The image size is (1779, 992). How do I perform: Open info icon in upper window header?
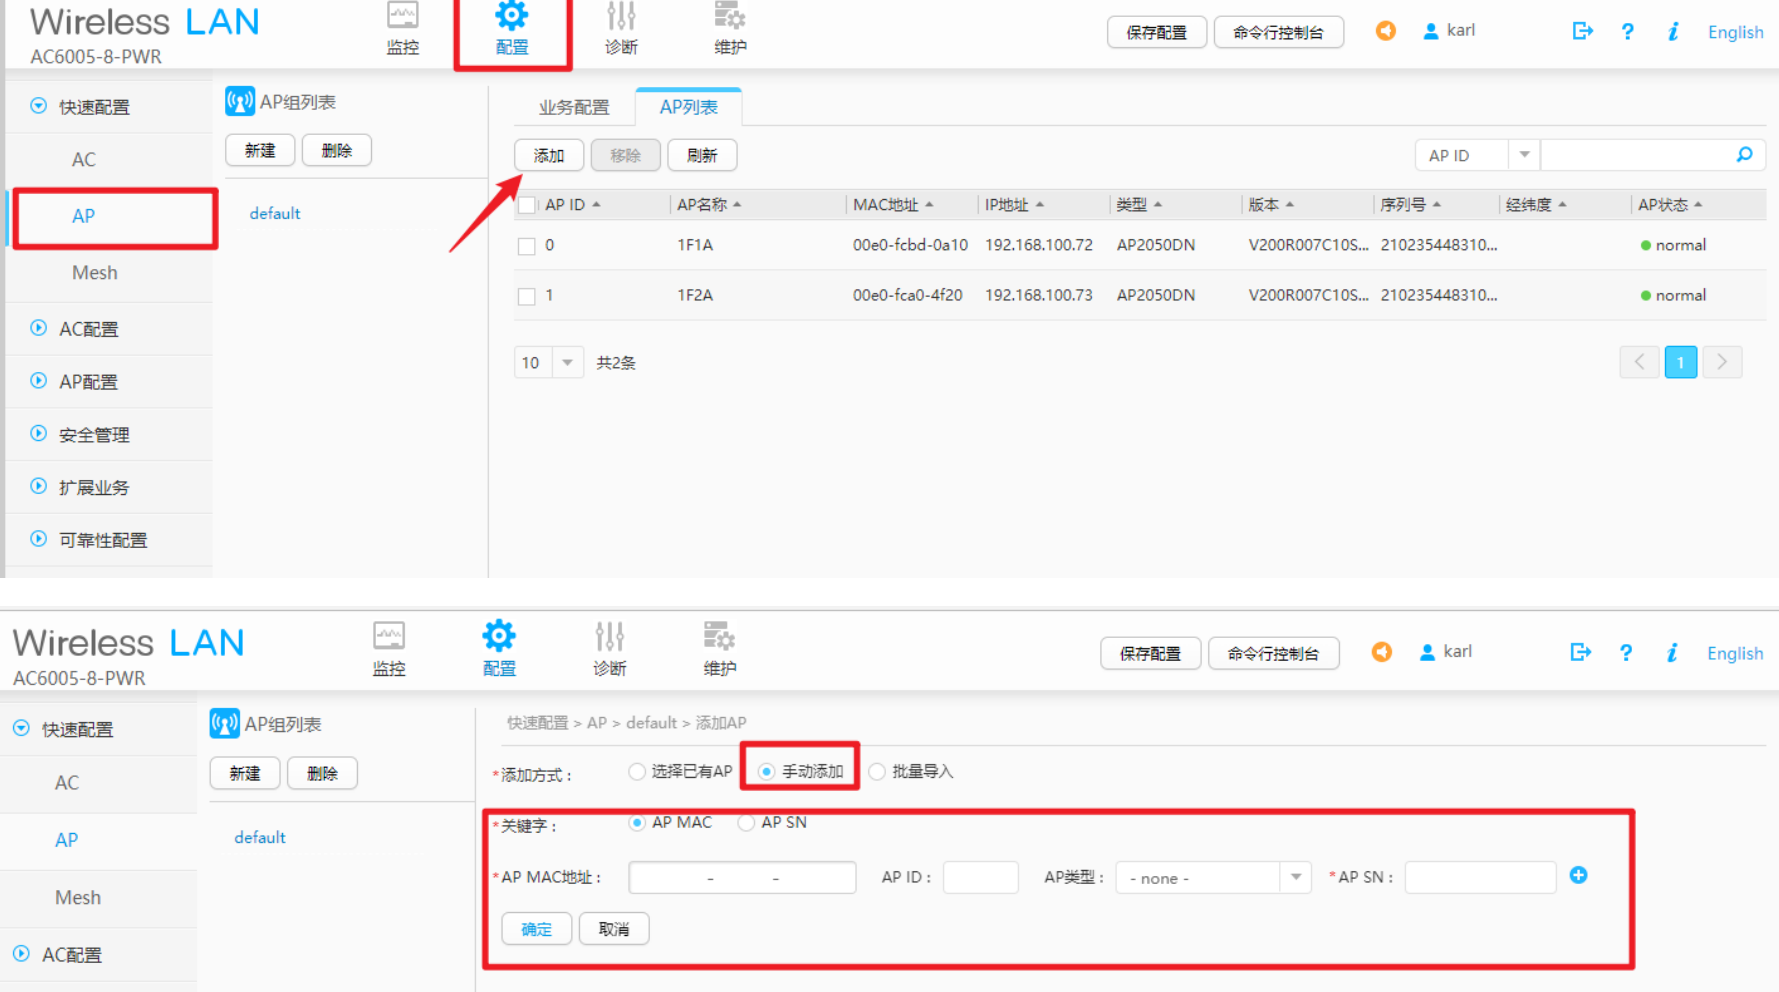coord(1673,31)
